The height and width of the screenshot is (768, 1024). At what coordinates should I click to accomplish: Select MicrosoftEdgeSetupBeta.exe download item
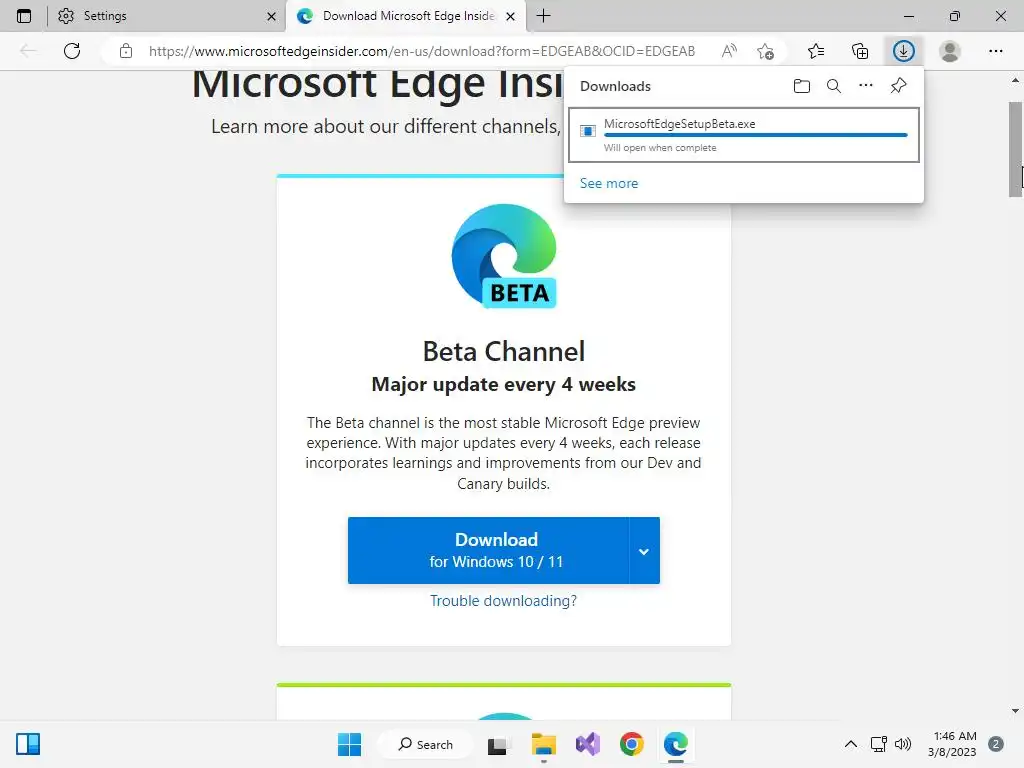coord(744,135)
